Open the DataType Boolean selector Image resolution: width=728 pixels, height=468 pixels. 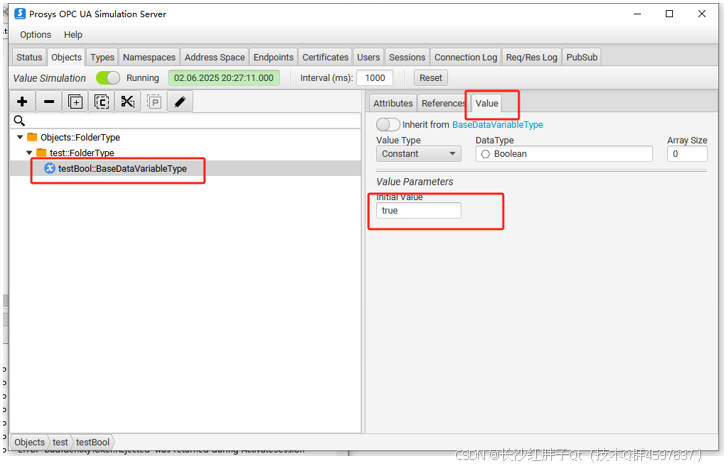tap(564, 154)
